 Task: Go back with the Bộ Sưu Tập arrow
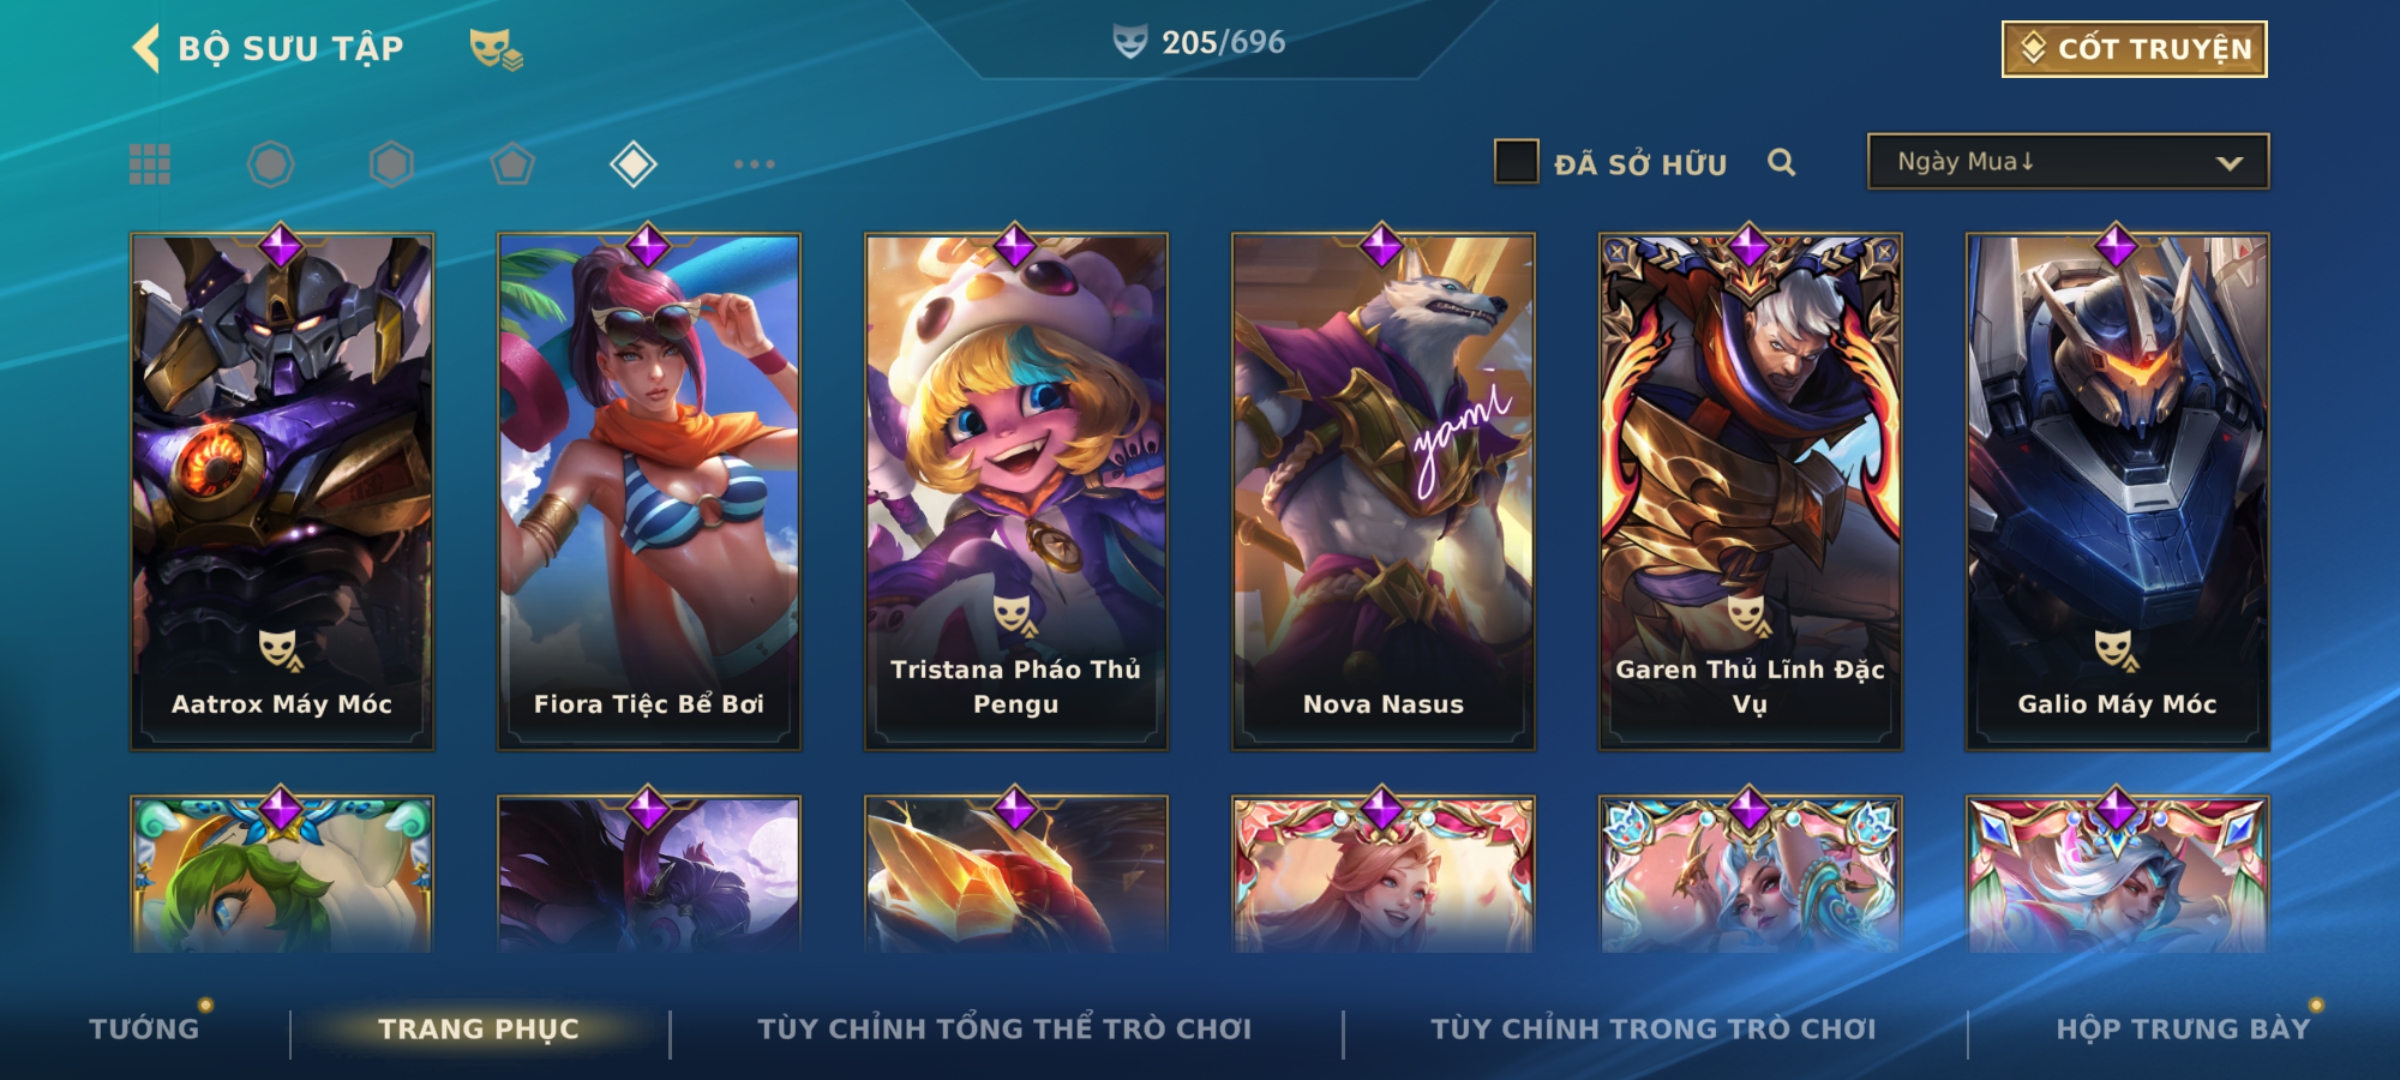146,48
